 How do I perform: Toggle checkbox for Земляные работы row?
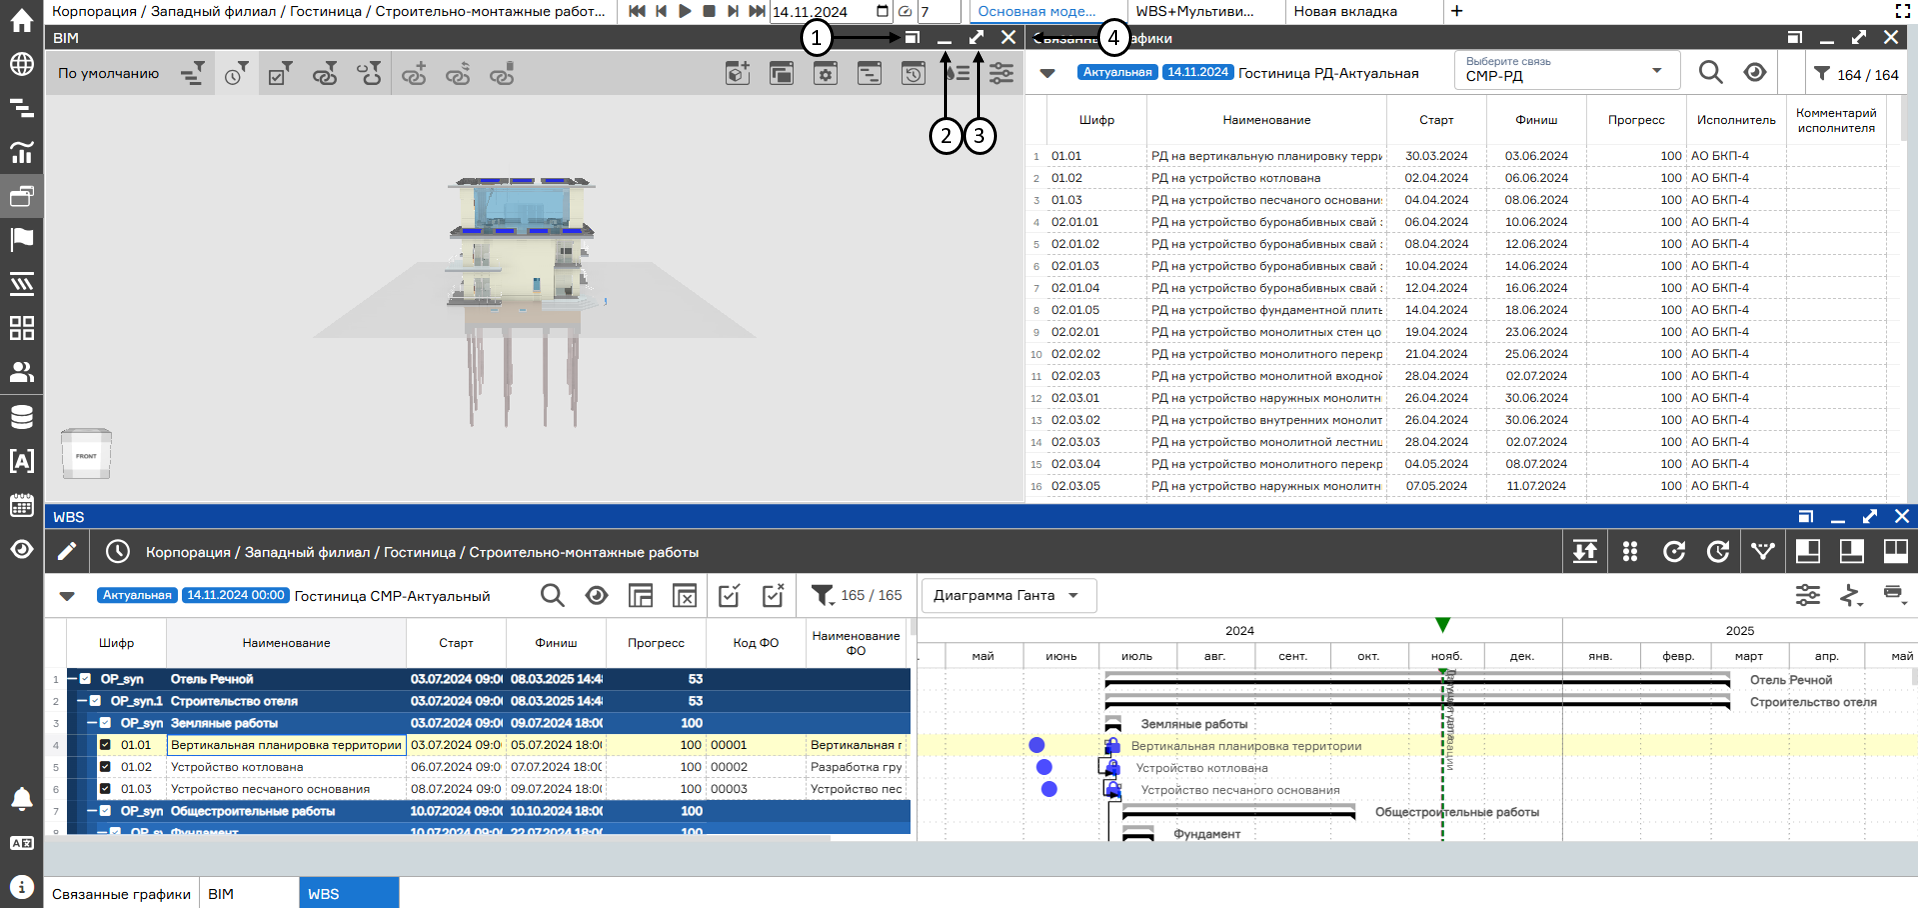[105, 723]
